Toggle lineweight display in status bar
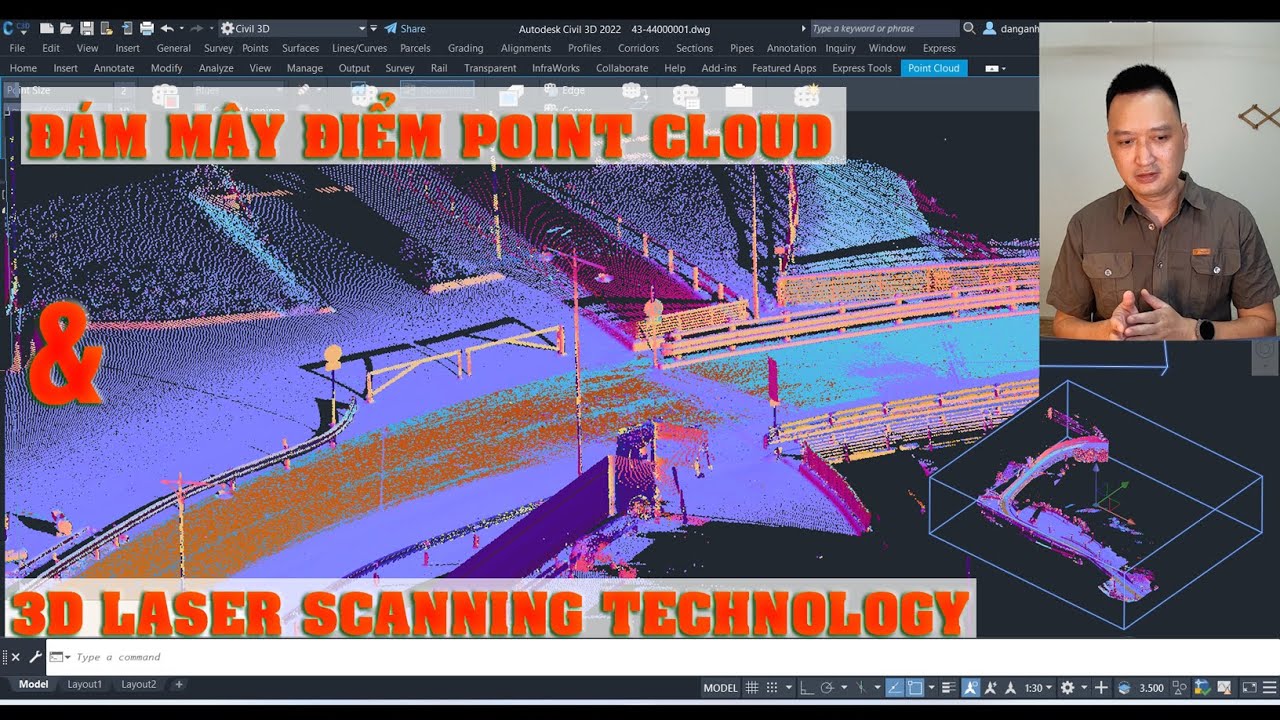This screenshot has width=1280, height=720. [948, 688]
